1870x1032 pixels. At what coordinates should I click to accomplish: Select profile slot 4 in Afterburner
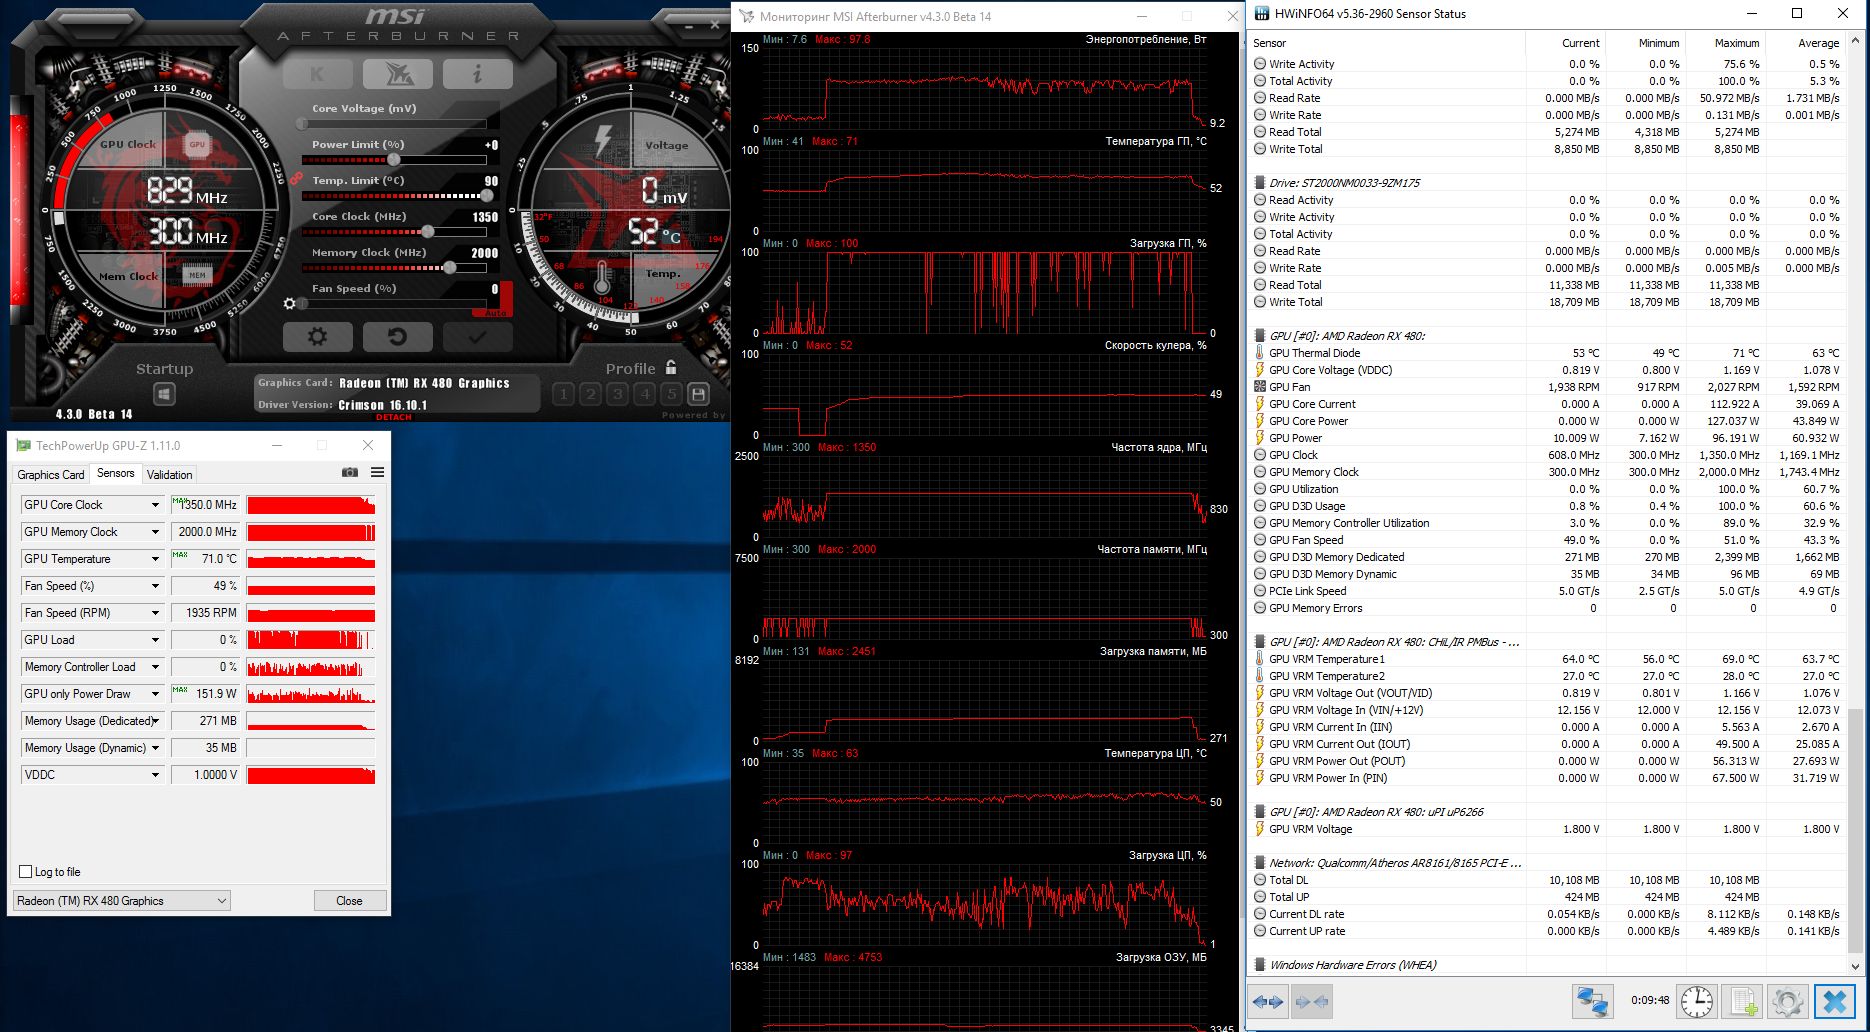tap(644, 394)
